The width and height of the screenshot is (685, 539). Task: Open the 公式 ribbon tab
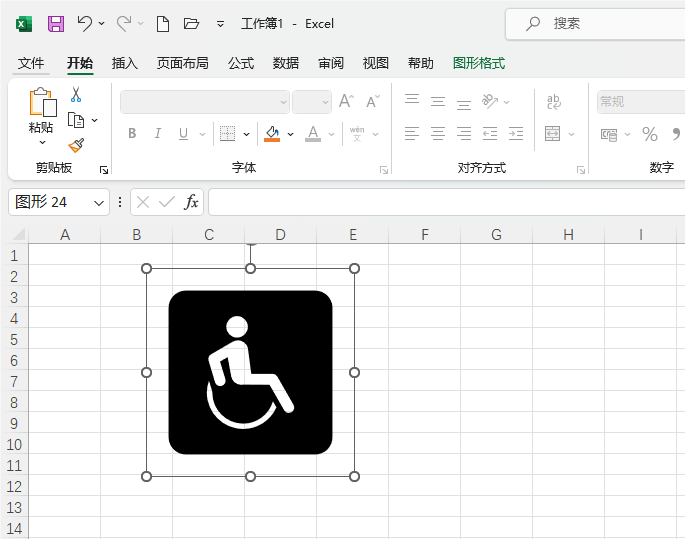pyautogui.click(x=241, y=63)
